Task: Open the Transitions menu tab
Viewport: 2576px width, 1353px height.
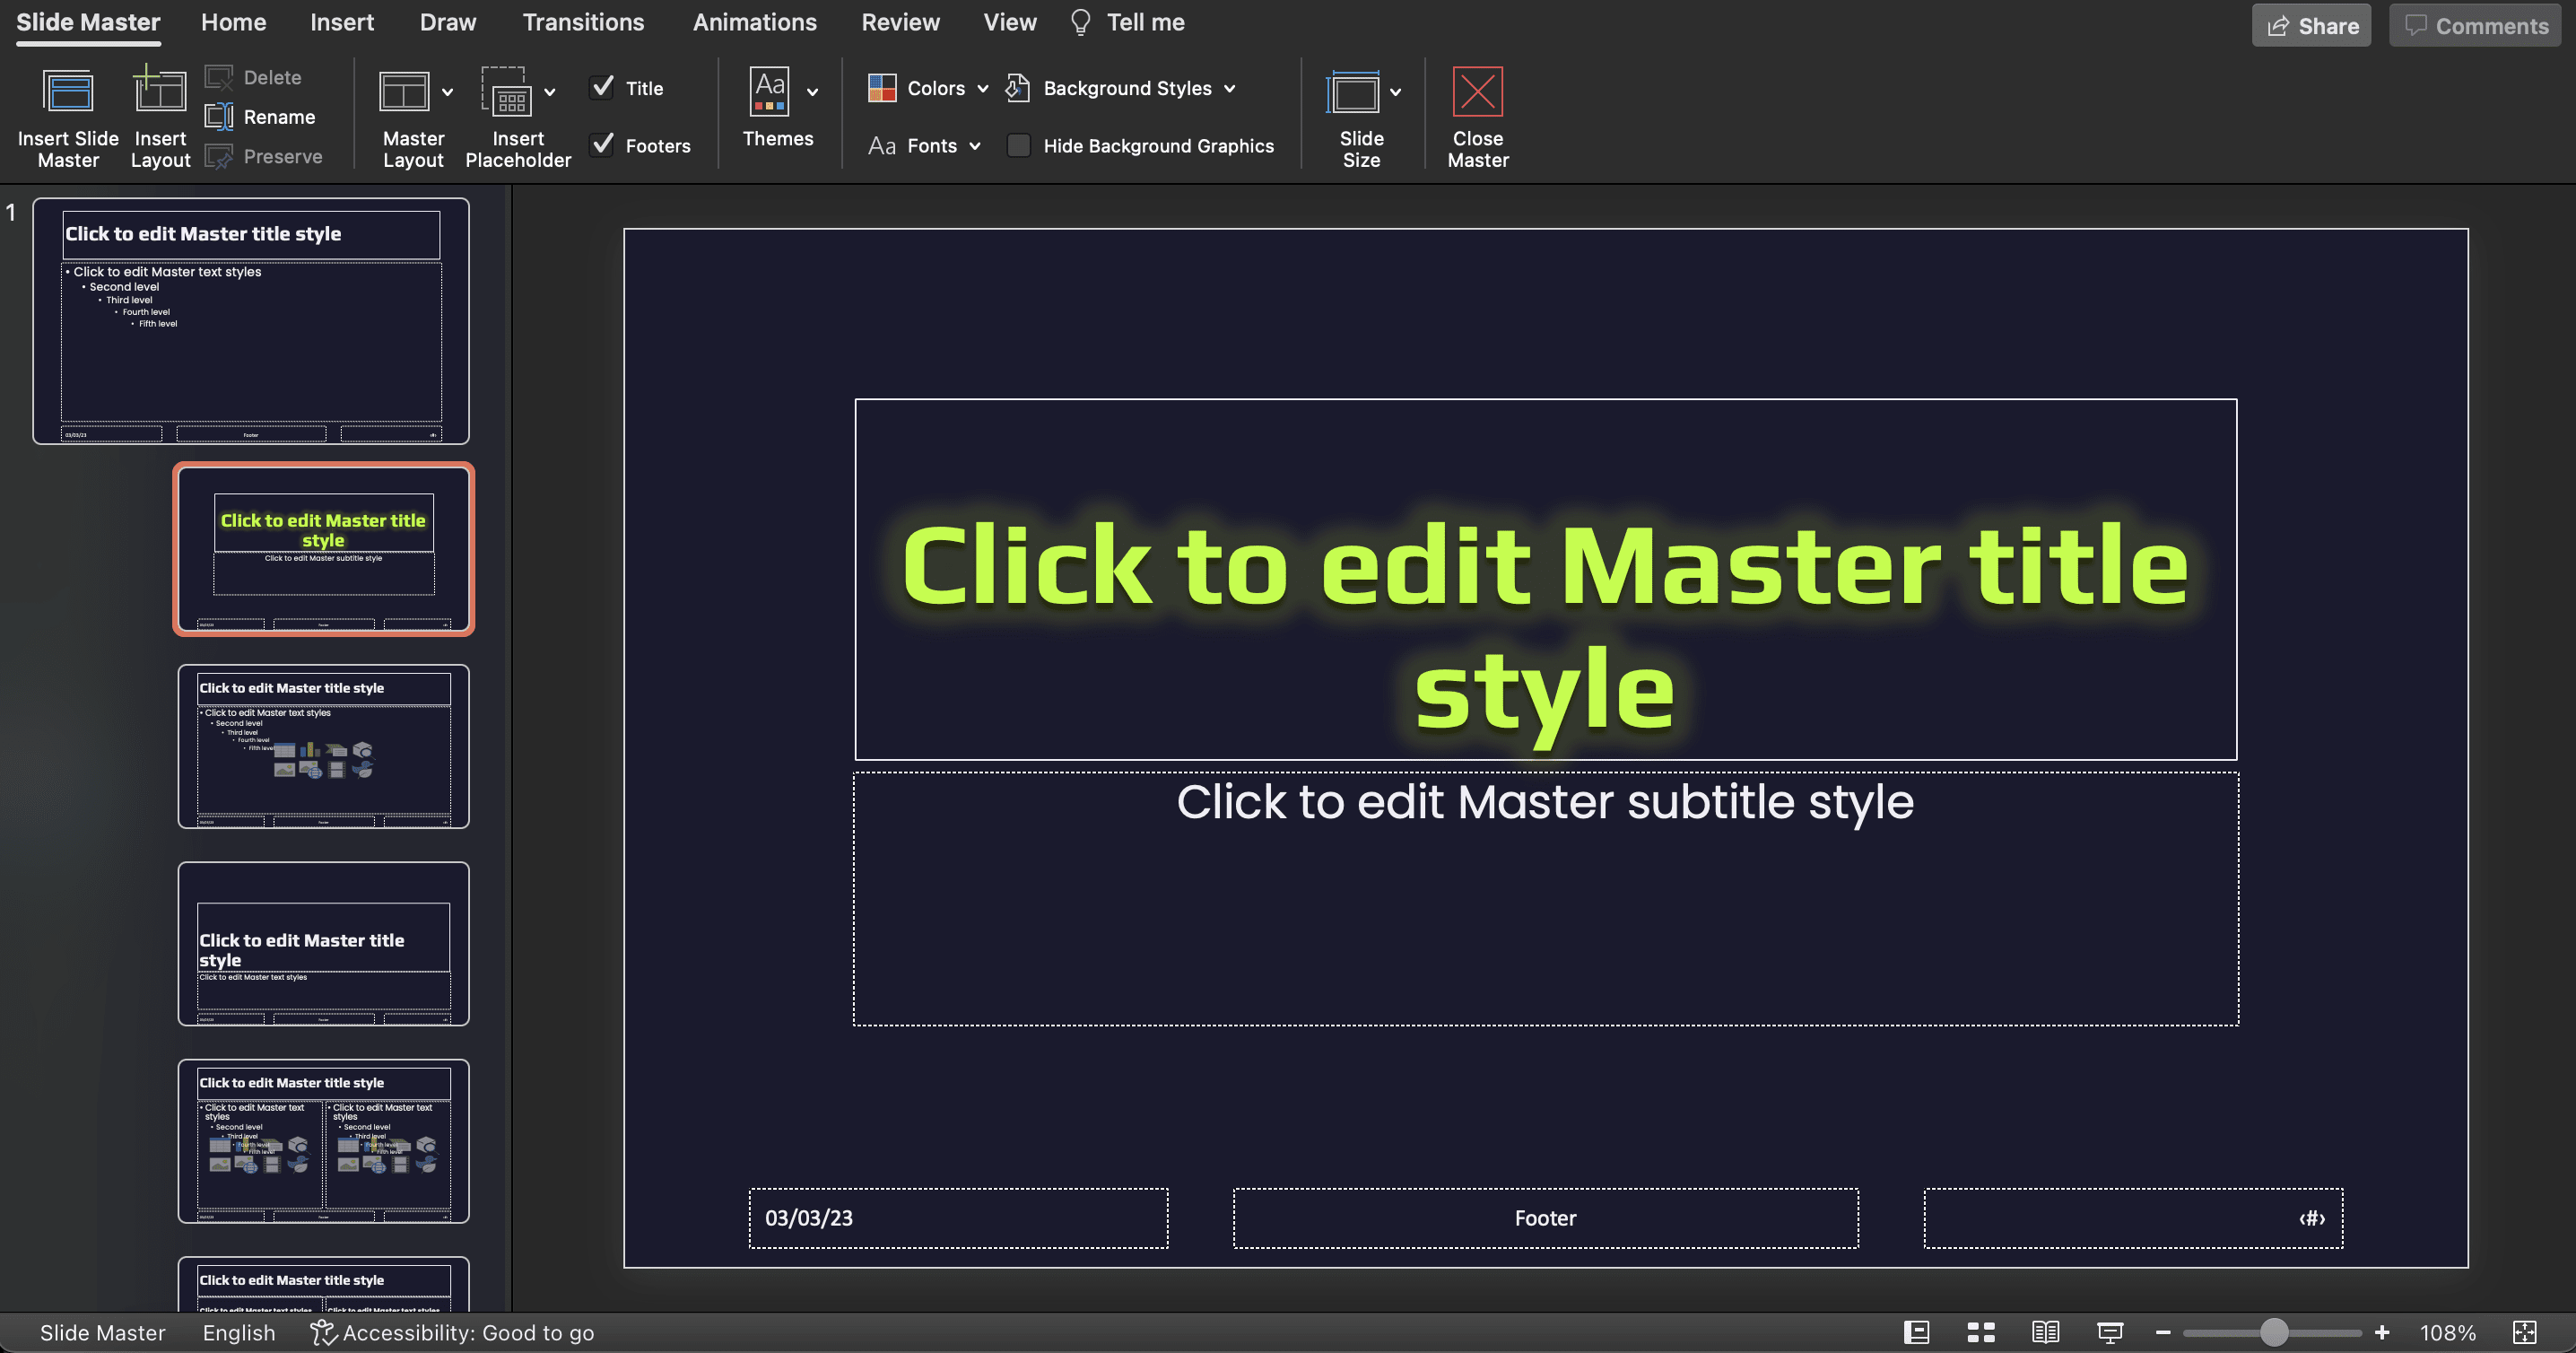Action: pyautogui.click(x=585, y=22)
